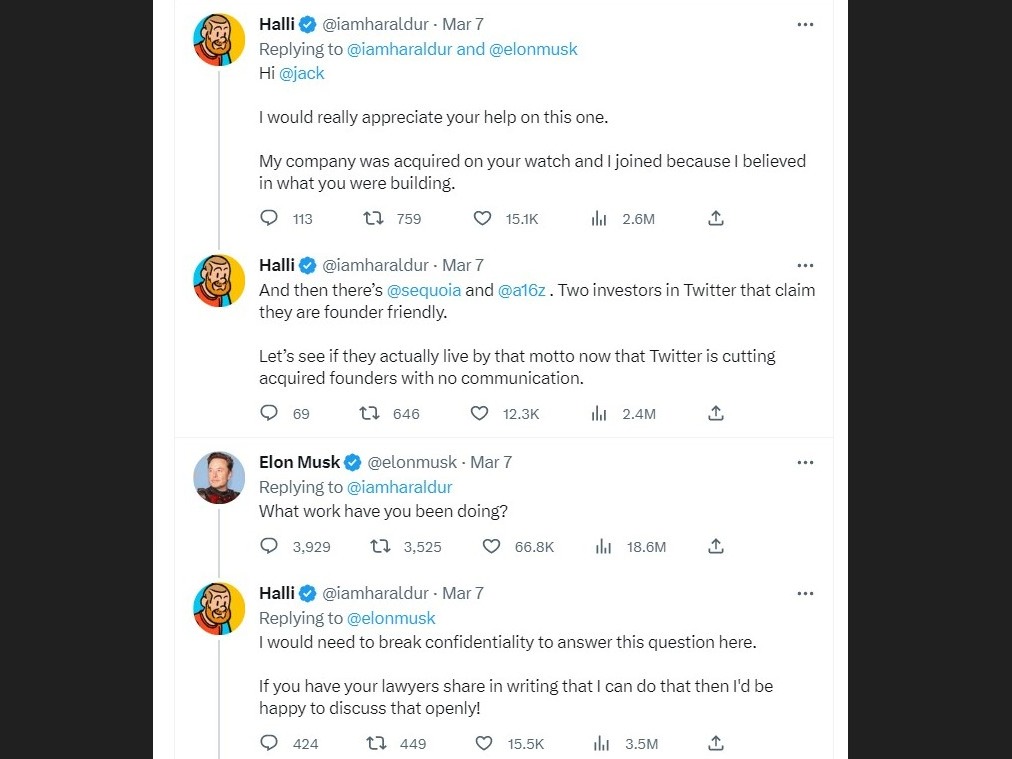Image resolution: width=1012 pixels, height=759 pixels.
Task: Retweet Elon Musk's tweet with 3,525 retweets
Action: (380, 546)
